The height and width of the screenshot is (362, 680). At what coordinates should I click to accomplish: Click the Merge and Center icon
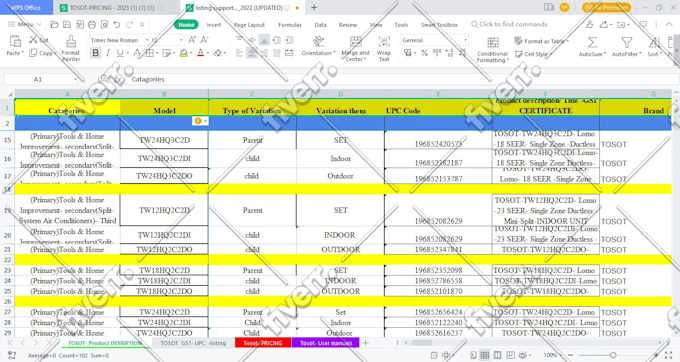355,42
